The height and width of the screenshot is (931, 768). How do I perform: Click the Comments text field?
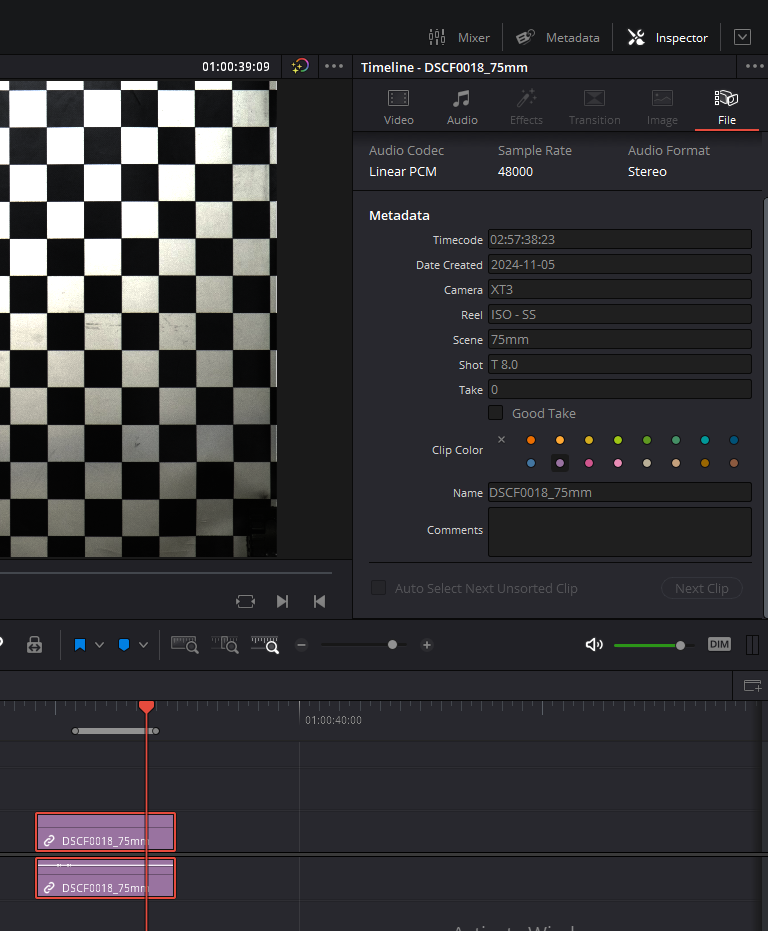coord(619,531)
